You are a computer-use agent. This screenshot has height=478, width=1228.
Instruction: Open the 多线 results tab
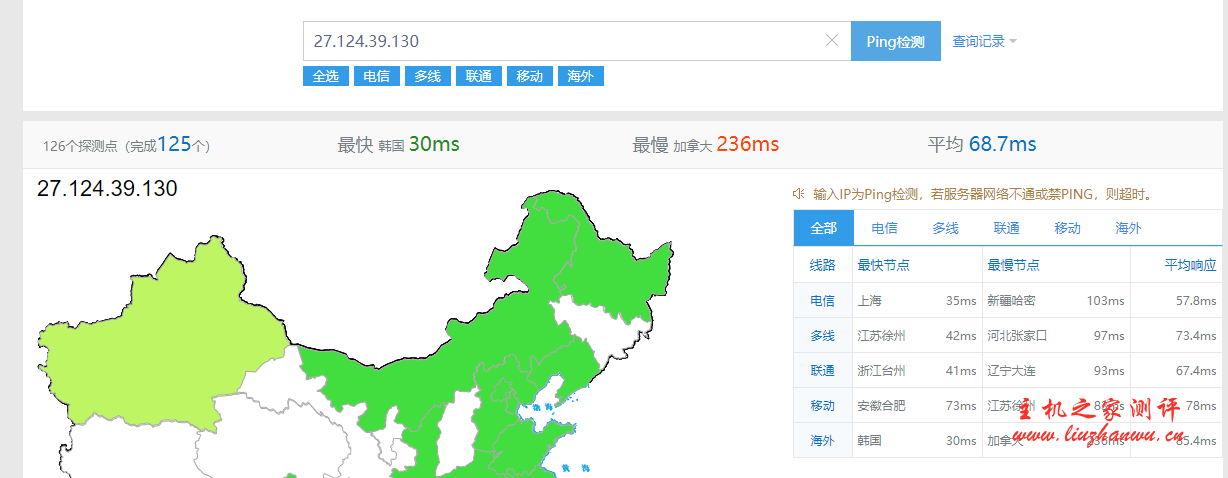point(945,228)
